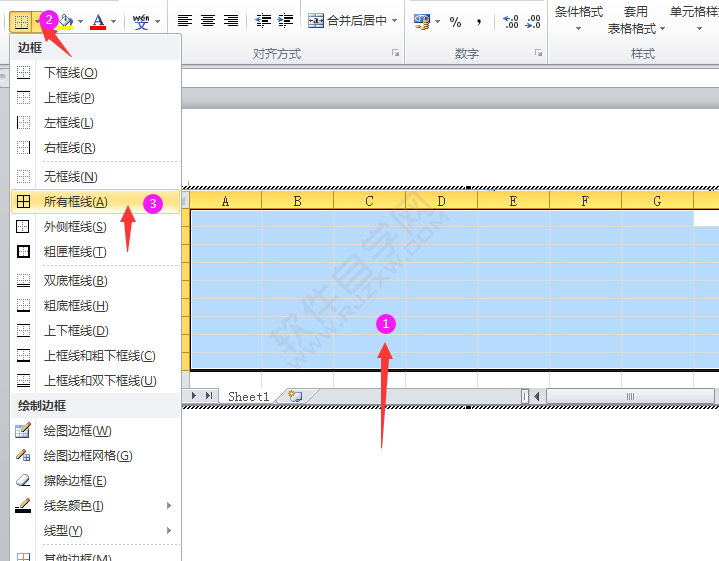This screenshot has height=561, width=719.
Task: Choose 上框线和双下框线(U)
Action: point(95,380)
